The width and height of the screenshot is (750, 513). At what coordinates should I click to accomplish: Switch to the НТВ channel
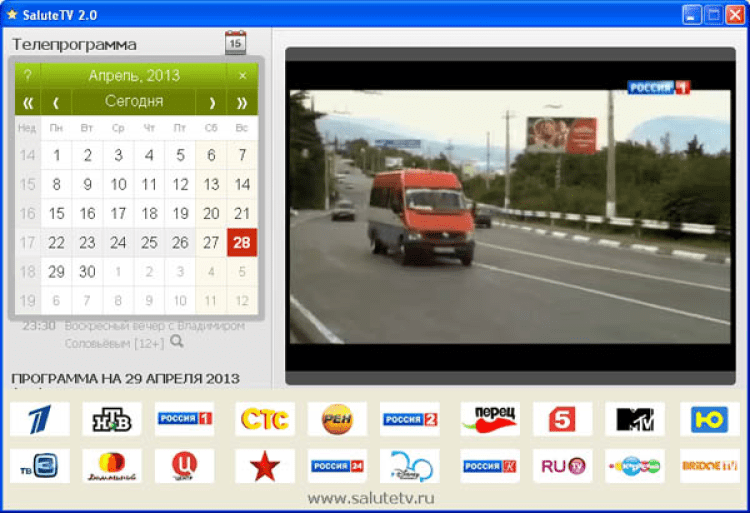coord(112,419)
